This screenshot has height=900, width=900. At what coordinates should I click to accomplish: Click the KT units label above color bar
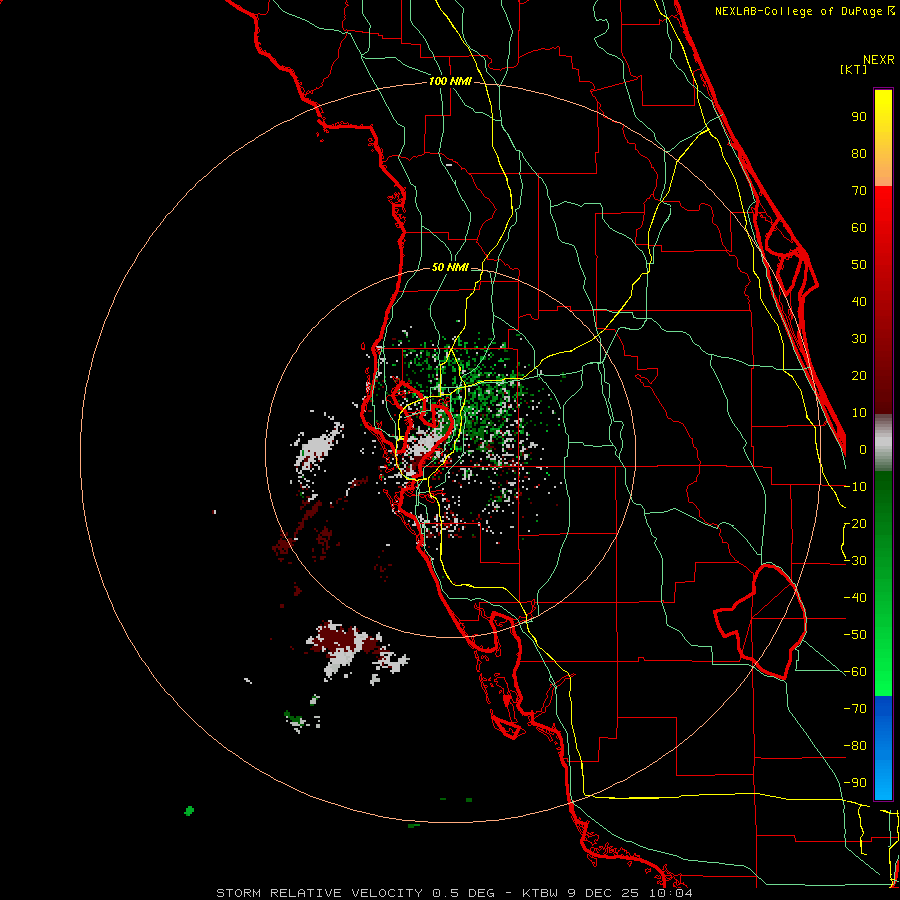[x=854, y=69]
